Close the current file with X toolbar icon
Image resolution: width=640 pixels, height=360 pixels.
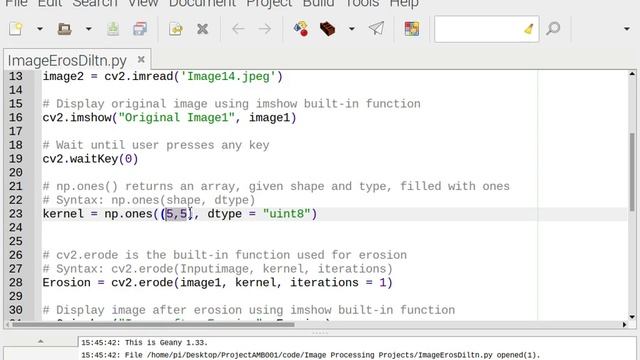coord(202,29)
